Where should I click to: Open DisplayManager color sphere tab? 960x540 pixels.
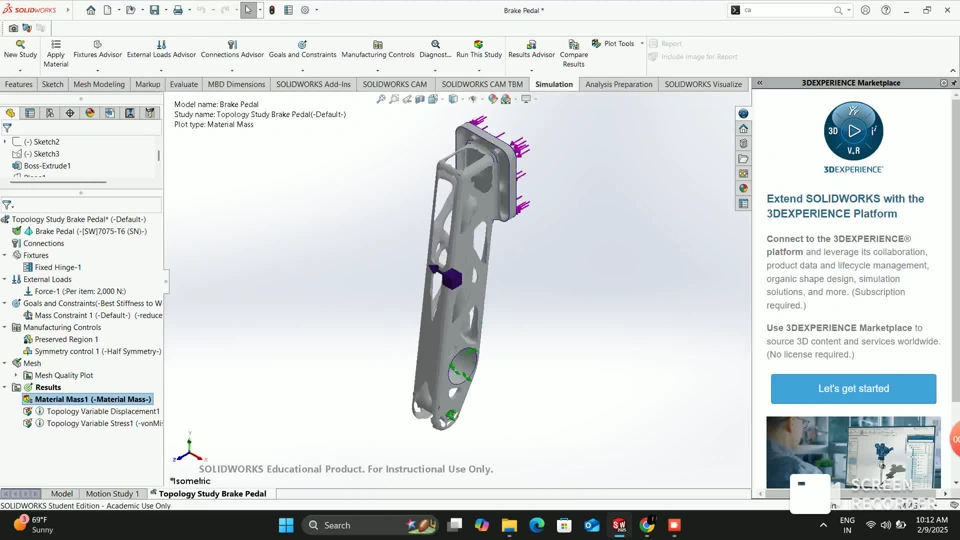point(90,113)
